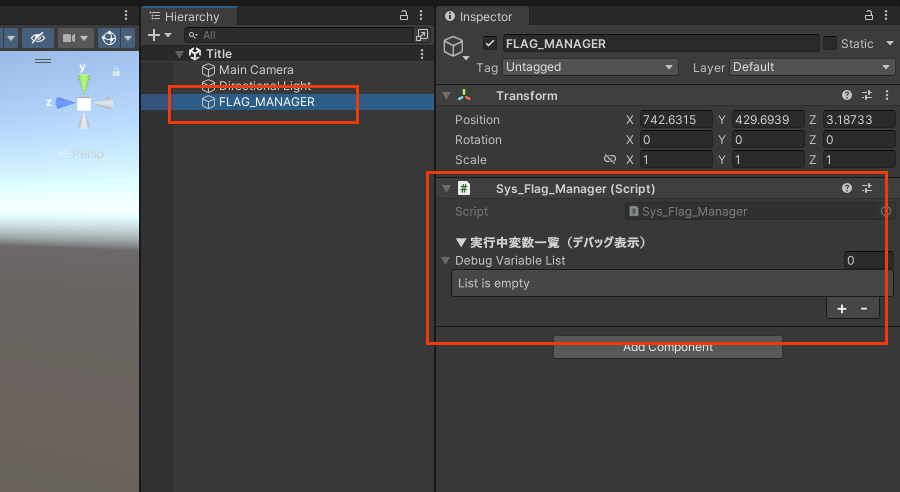Viewport: 900px width, 492px height.
Task: Open the Layer dropdown showing Default
Action: point(811,67)
